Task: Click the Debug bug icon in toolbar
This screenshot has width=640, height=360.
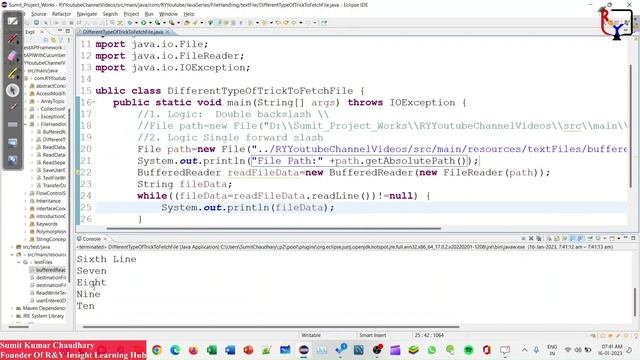Action: pos(130,23)
